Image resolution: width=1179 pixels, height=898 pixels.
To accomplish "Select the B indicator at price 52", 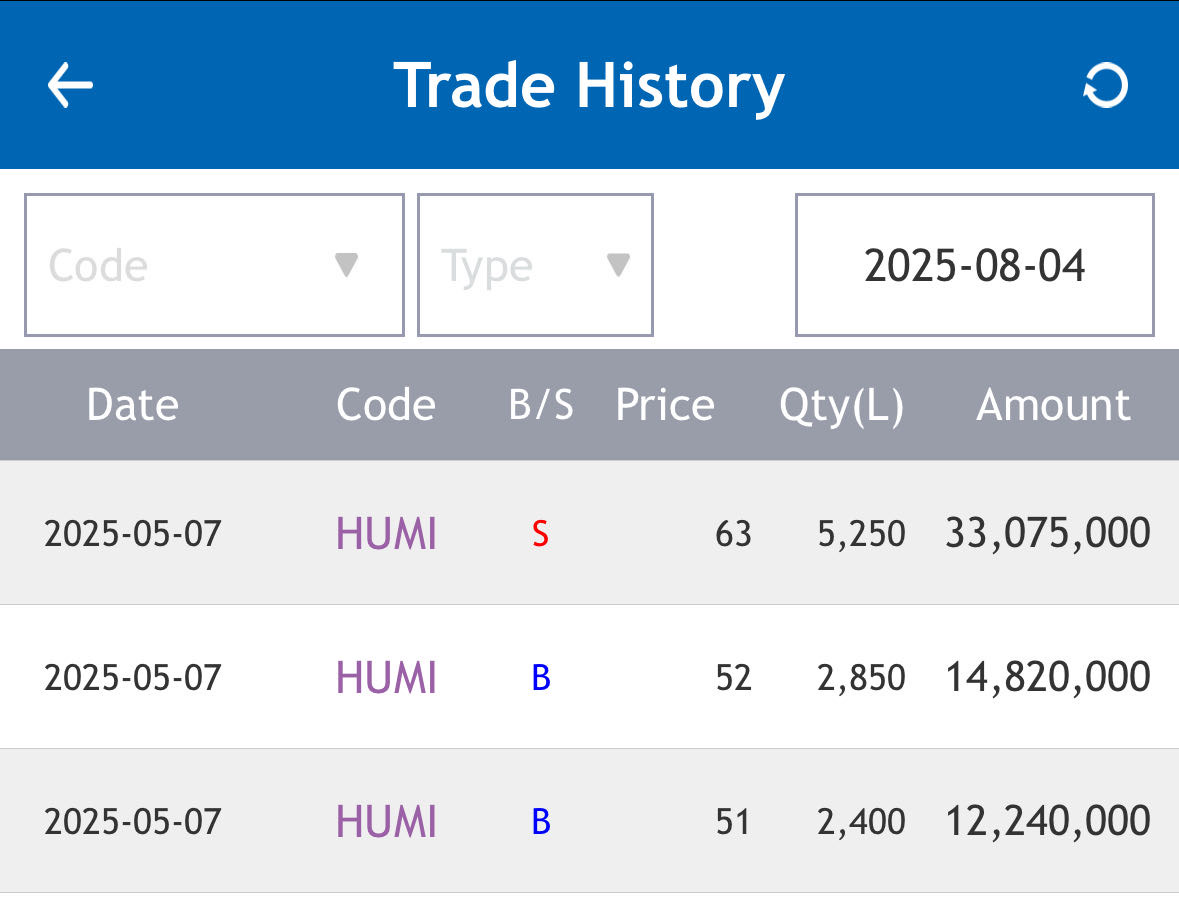I will pyautogui.click(x=541, y=678).
